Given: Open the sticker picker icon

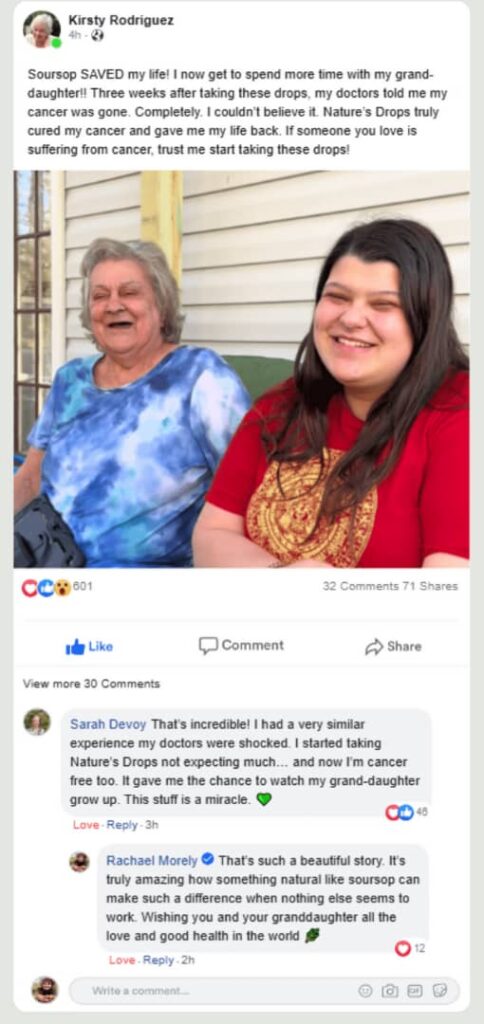Looking at the screenshot, I should tap(440, 991).
